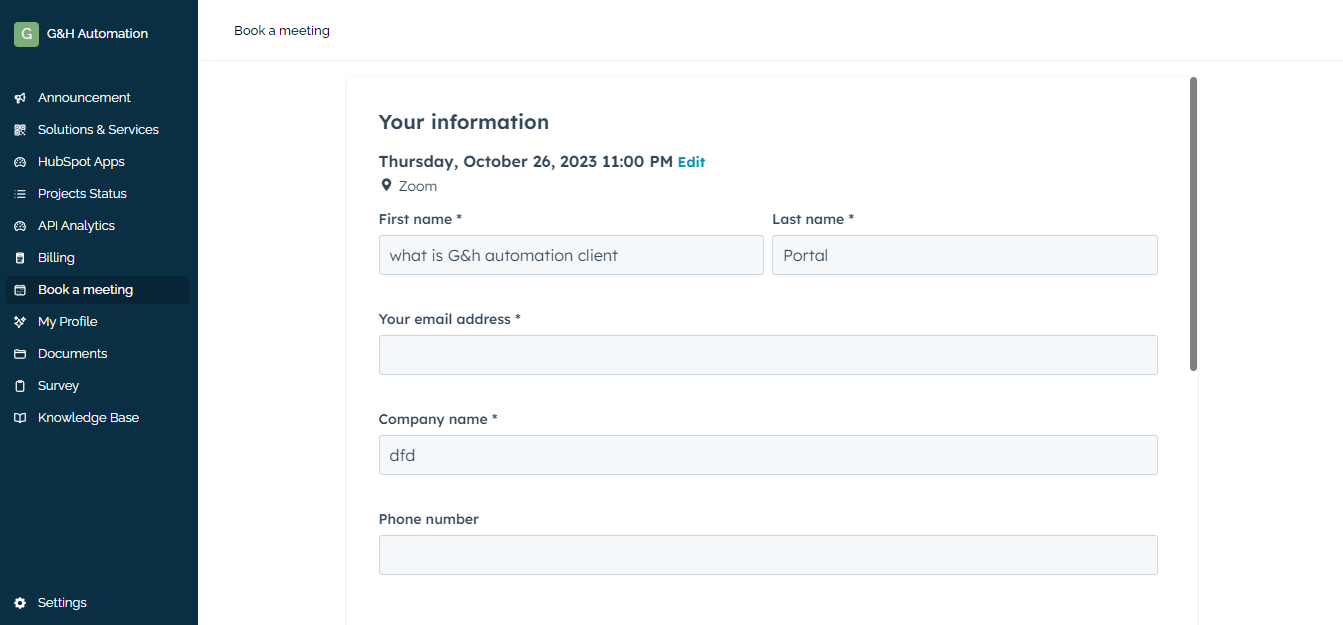Click into the First name field
The height and width of the screenshot is (625, 1343).
point(570,255)
